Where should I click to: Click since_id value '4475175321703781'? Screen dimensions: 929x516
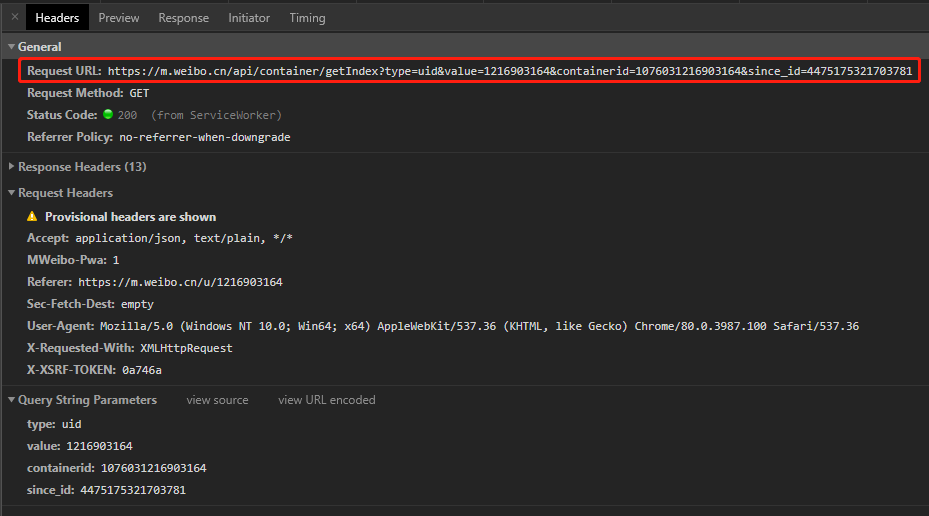(133, 490)
